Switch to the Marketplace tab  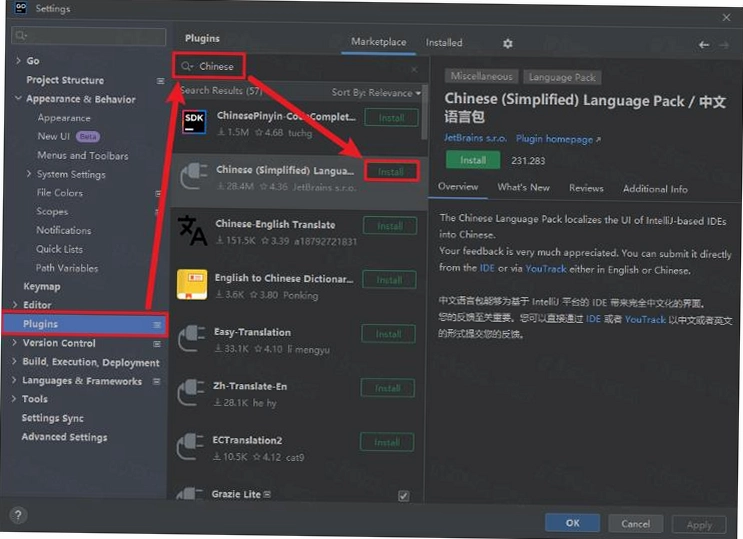tap(379, 42)
